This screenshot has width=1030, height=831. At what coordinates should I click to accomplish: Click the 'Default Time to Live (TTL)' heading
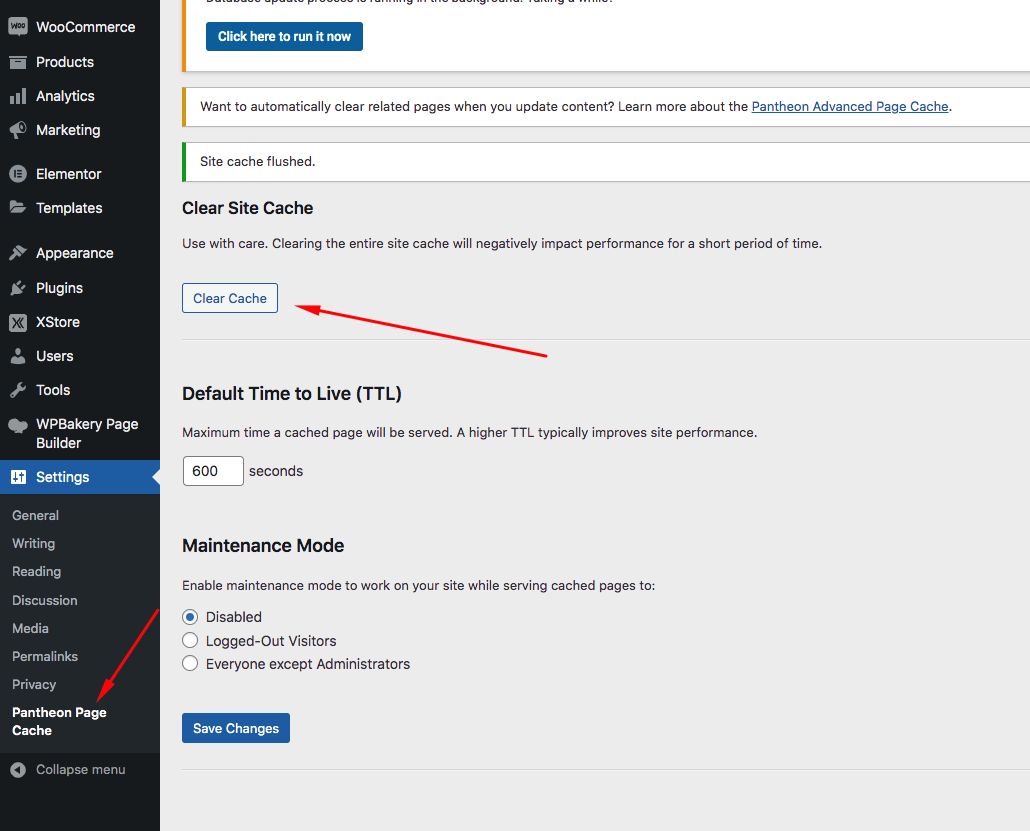point(292,393)
